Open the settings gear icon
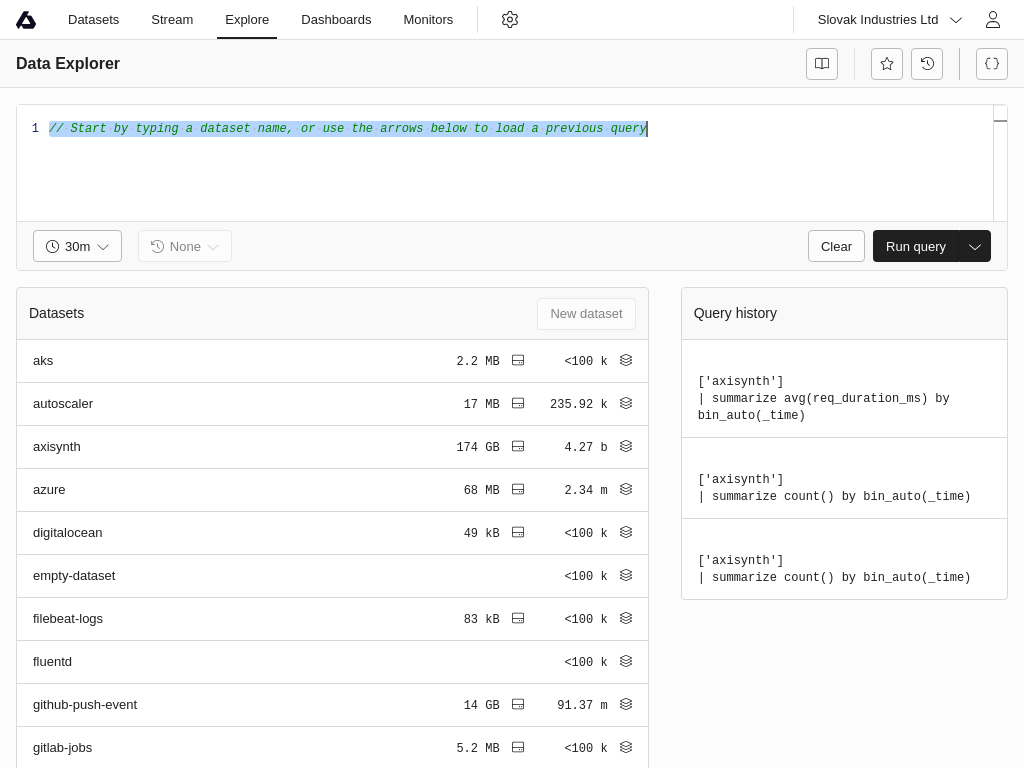Viewport: 1024px width, 768px height. [510, 20]
